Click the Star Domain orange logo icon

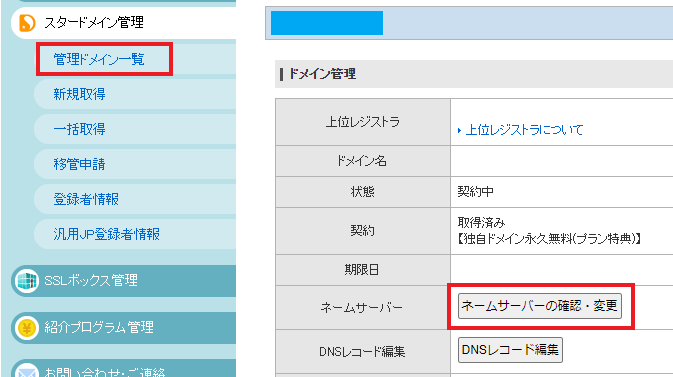tap(27, 22)
